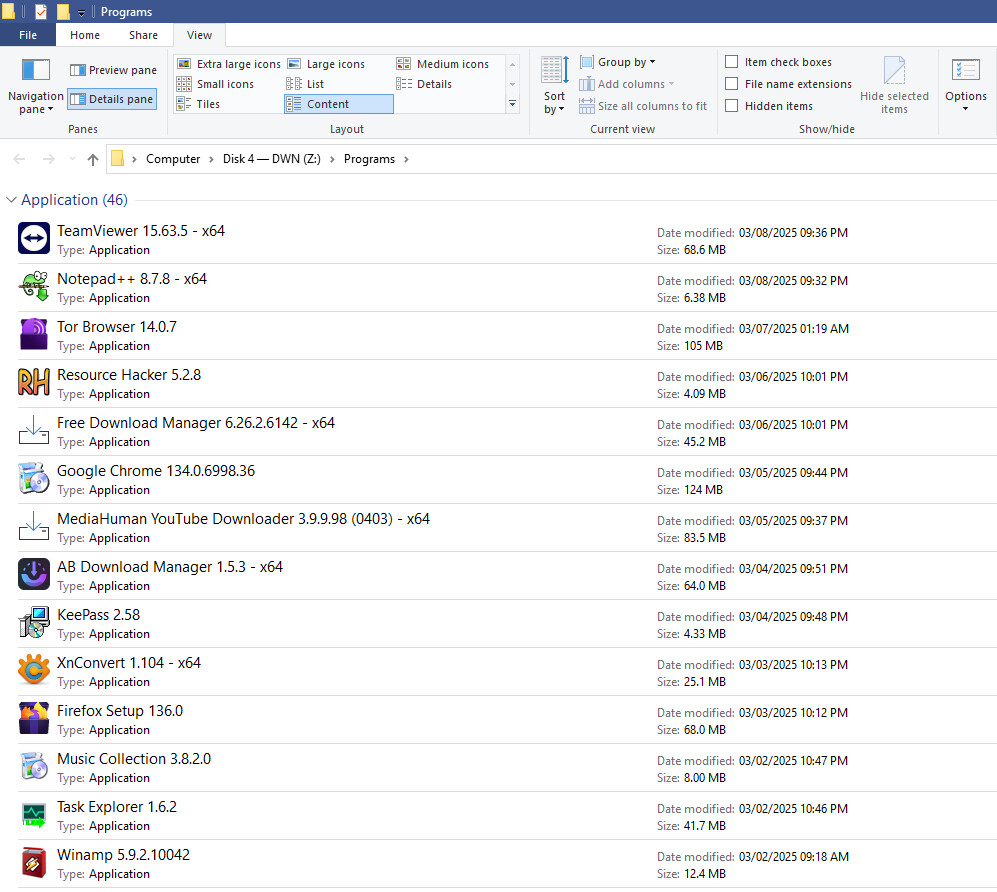Click the Winamp installer icon
The image size is (997, 892).
(x=34, y=862)
